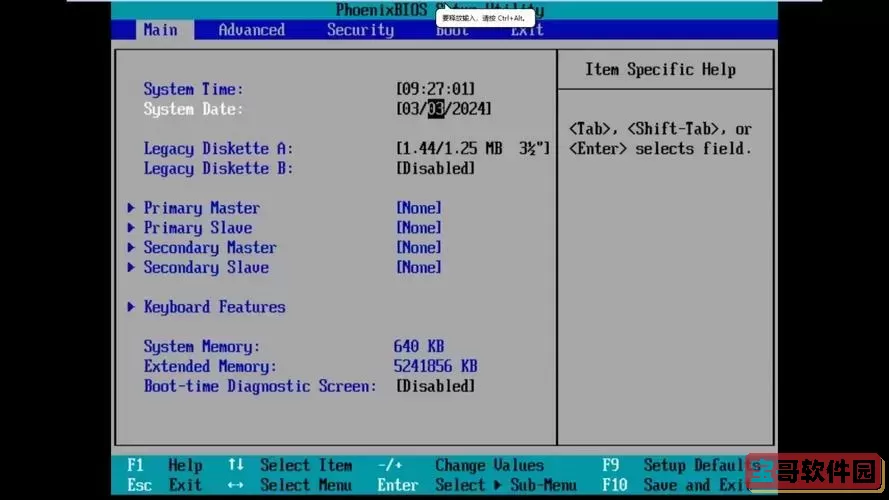Expand the Secondary Slave submenu arrow
Image resolution: width=889 pixels, height=500 pixels.
point(131,268)
